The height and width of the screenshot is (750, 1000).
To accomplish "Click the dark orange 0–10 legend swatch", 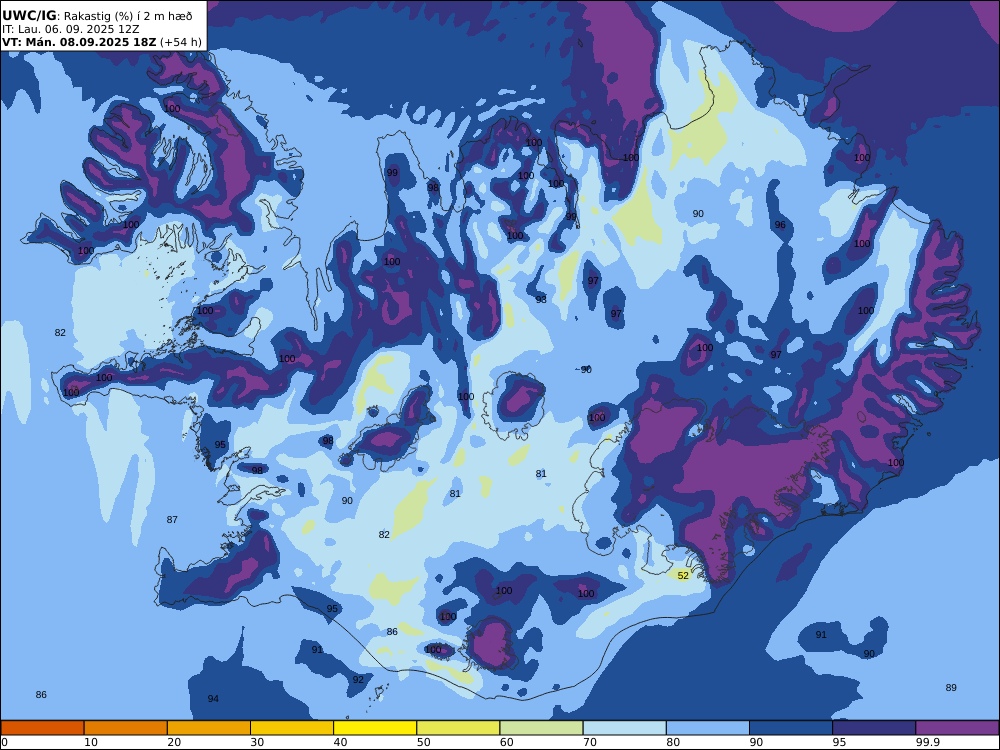I will coord(42,728).
